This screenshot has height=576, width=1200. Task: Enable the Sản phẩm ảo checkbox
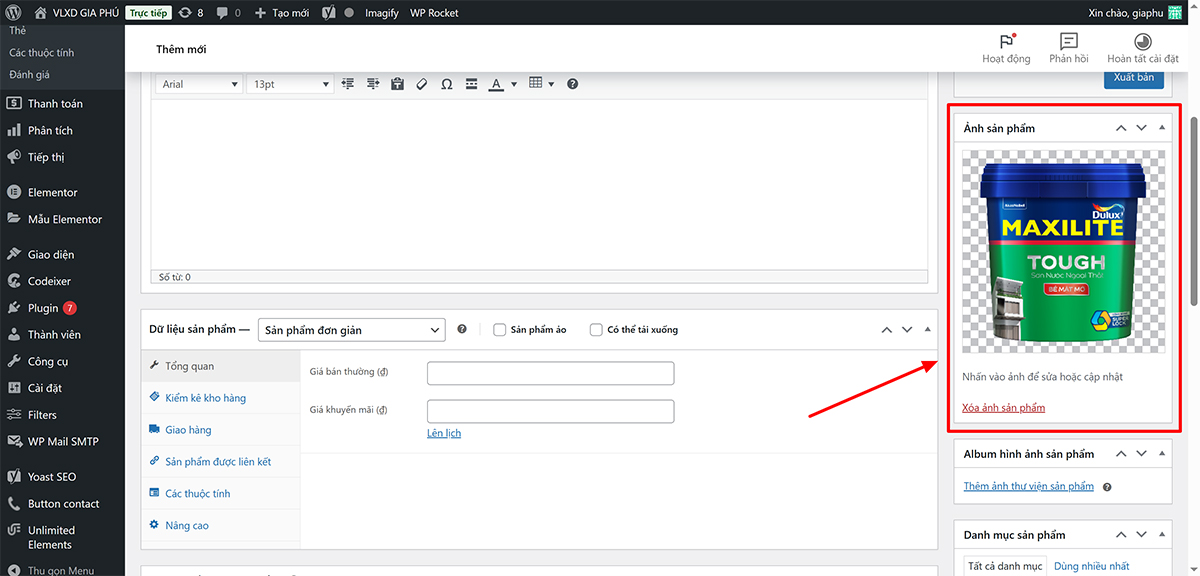pos(500,330)
